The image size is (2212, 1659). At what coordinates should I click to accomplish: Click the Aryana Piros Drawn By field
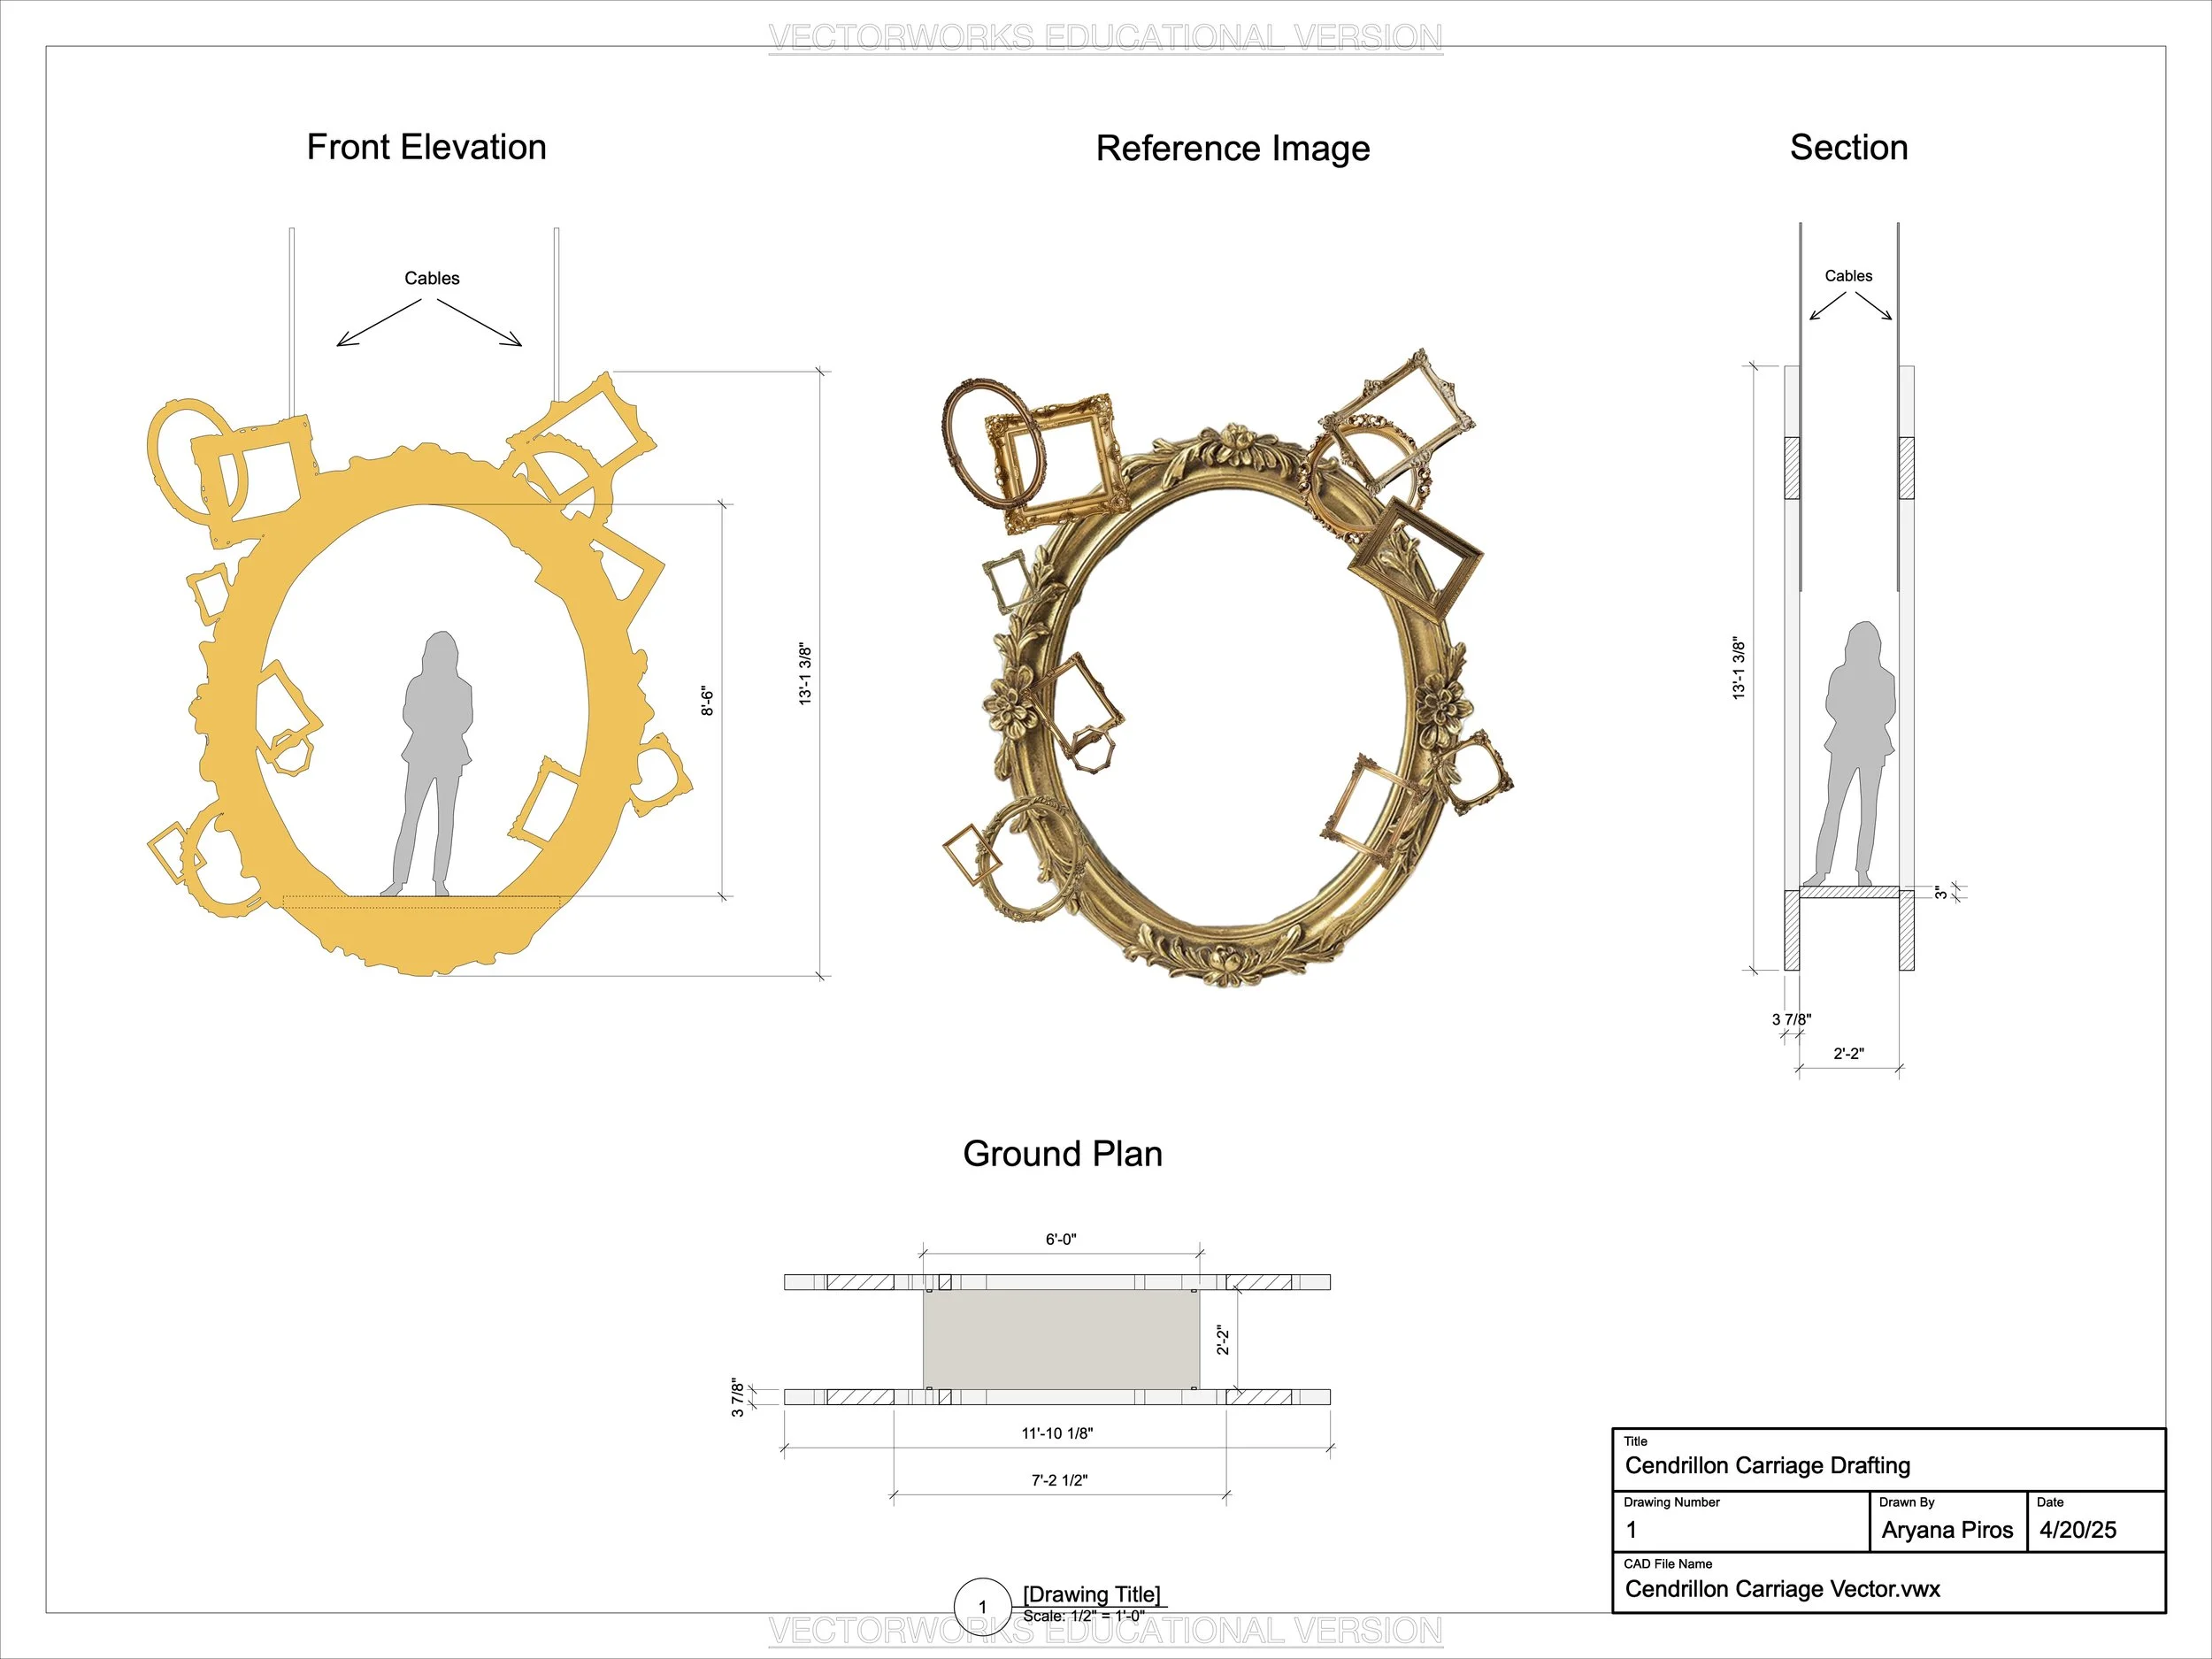[1946, 1530]
